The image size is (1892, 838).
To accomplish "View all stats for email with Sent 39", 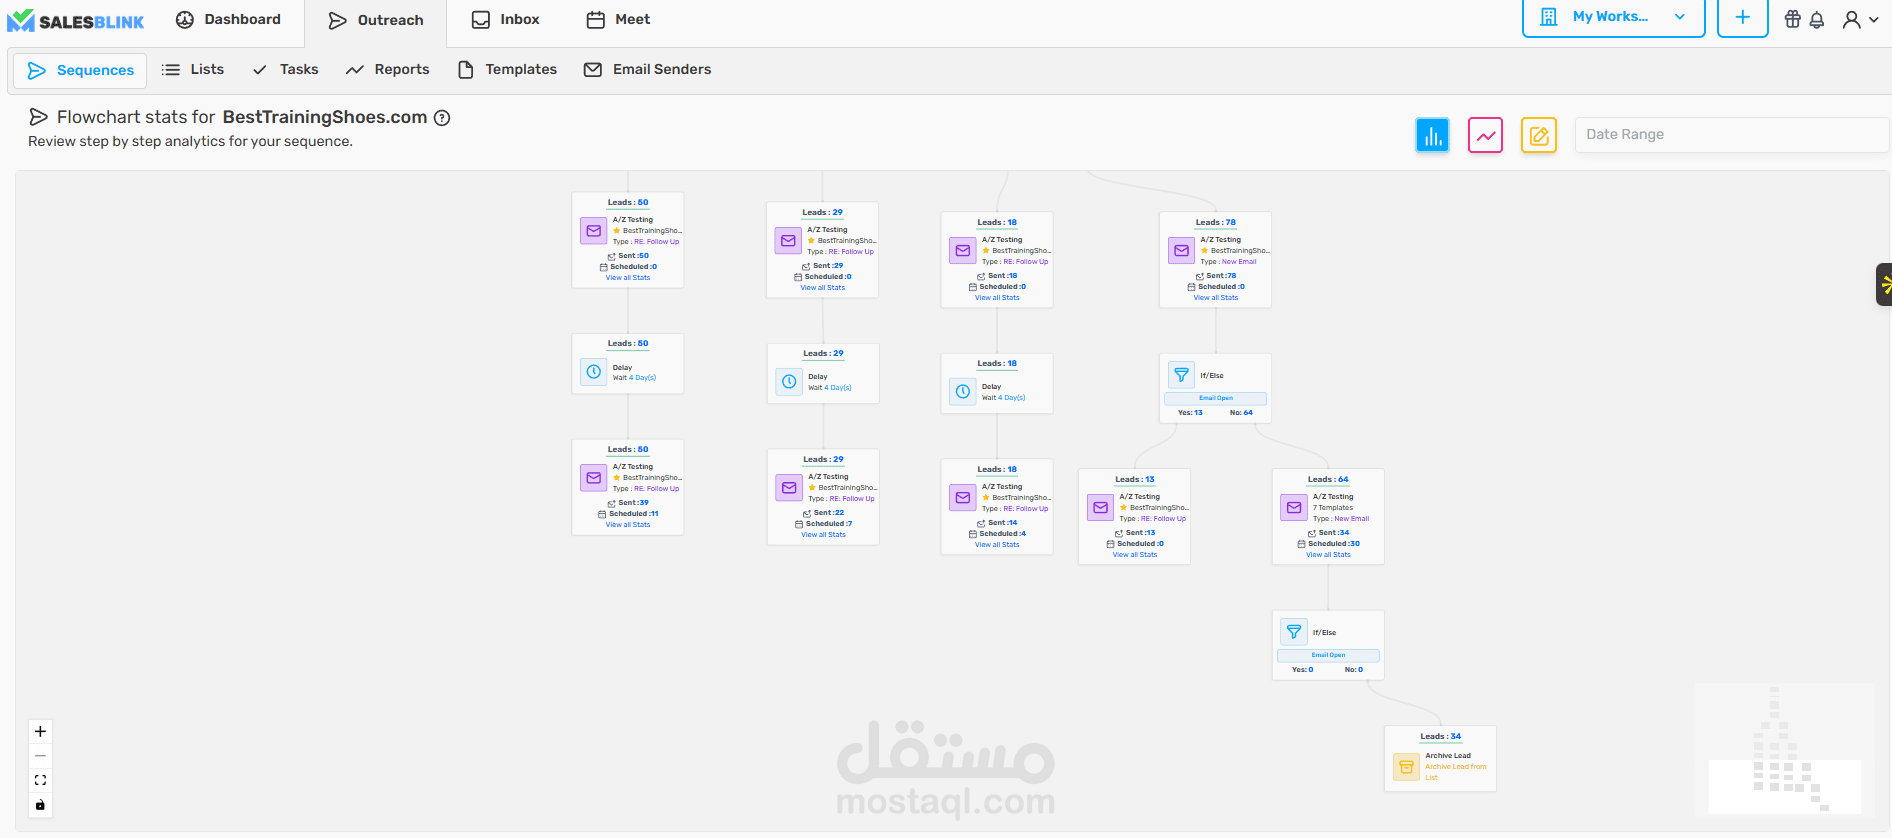I will [x=628, y=525].
